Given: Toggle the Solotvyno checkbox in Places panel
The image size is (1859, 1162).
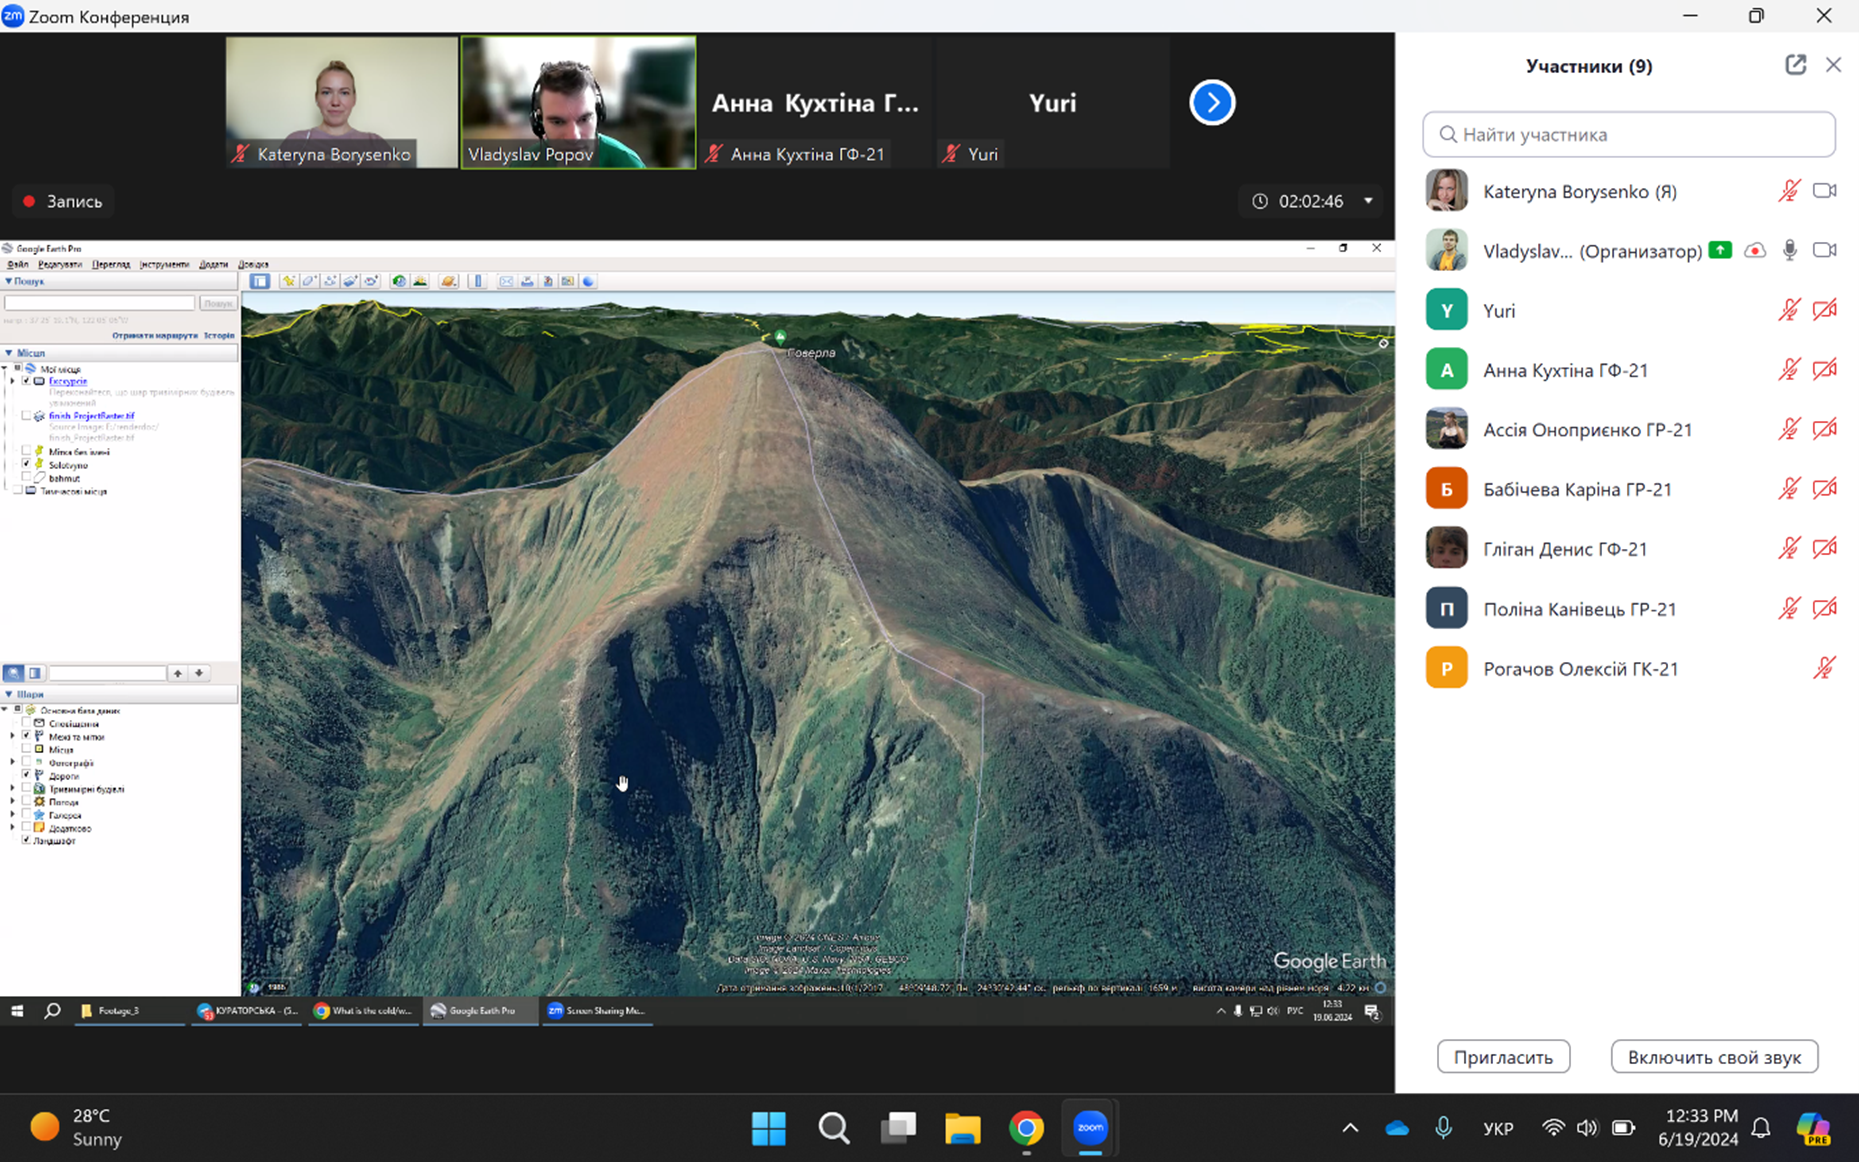Looking at the screenshot, I should click(x=27, y=465).
